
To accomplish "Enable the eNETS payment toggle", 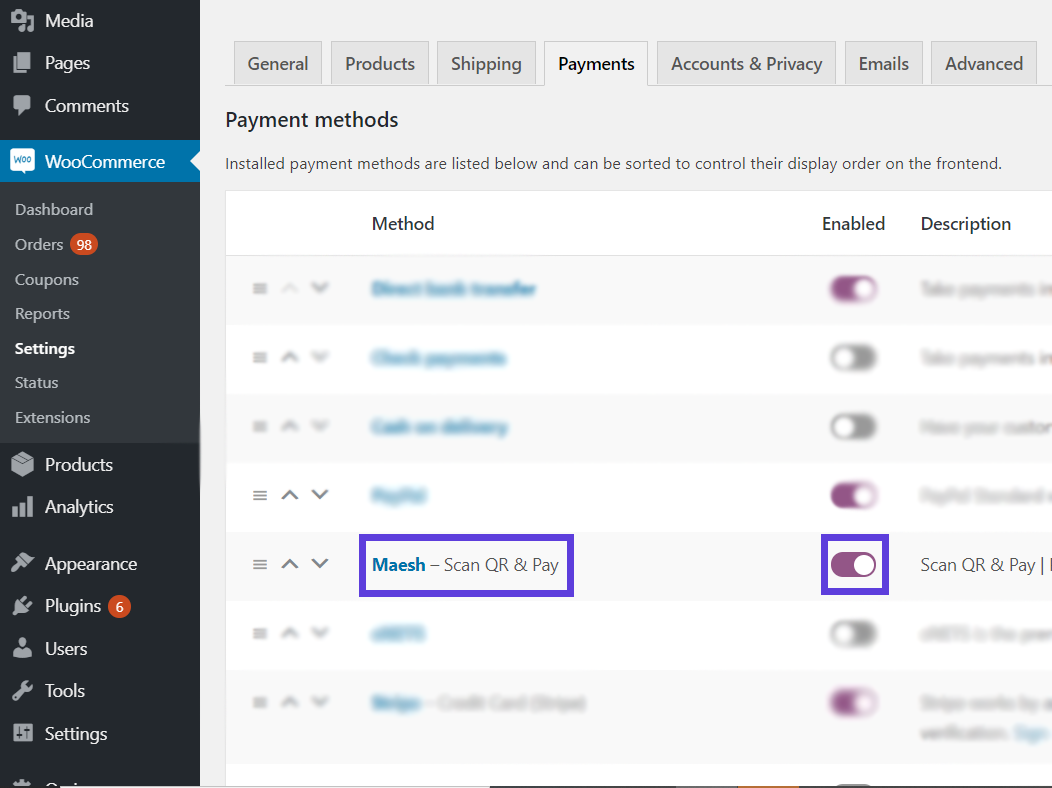I will [853, 634].
